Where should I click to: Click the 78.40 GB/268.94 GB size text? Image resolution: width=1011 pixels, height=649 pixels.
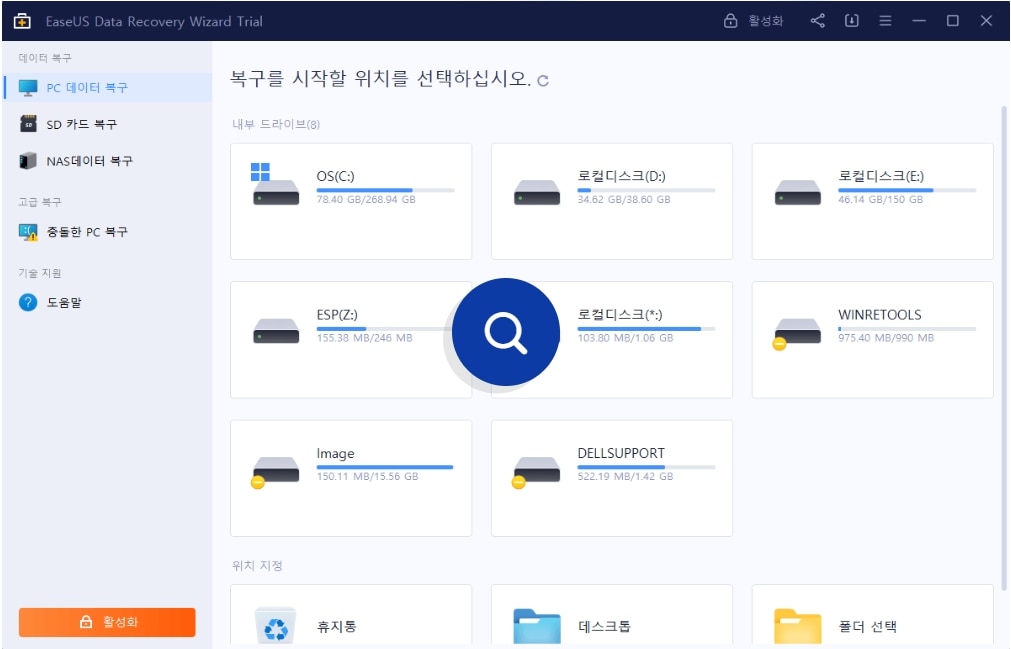[x=366, y=200]
